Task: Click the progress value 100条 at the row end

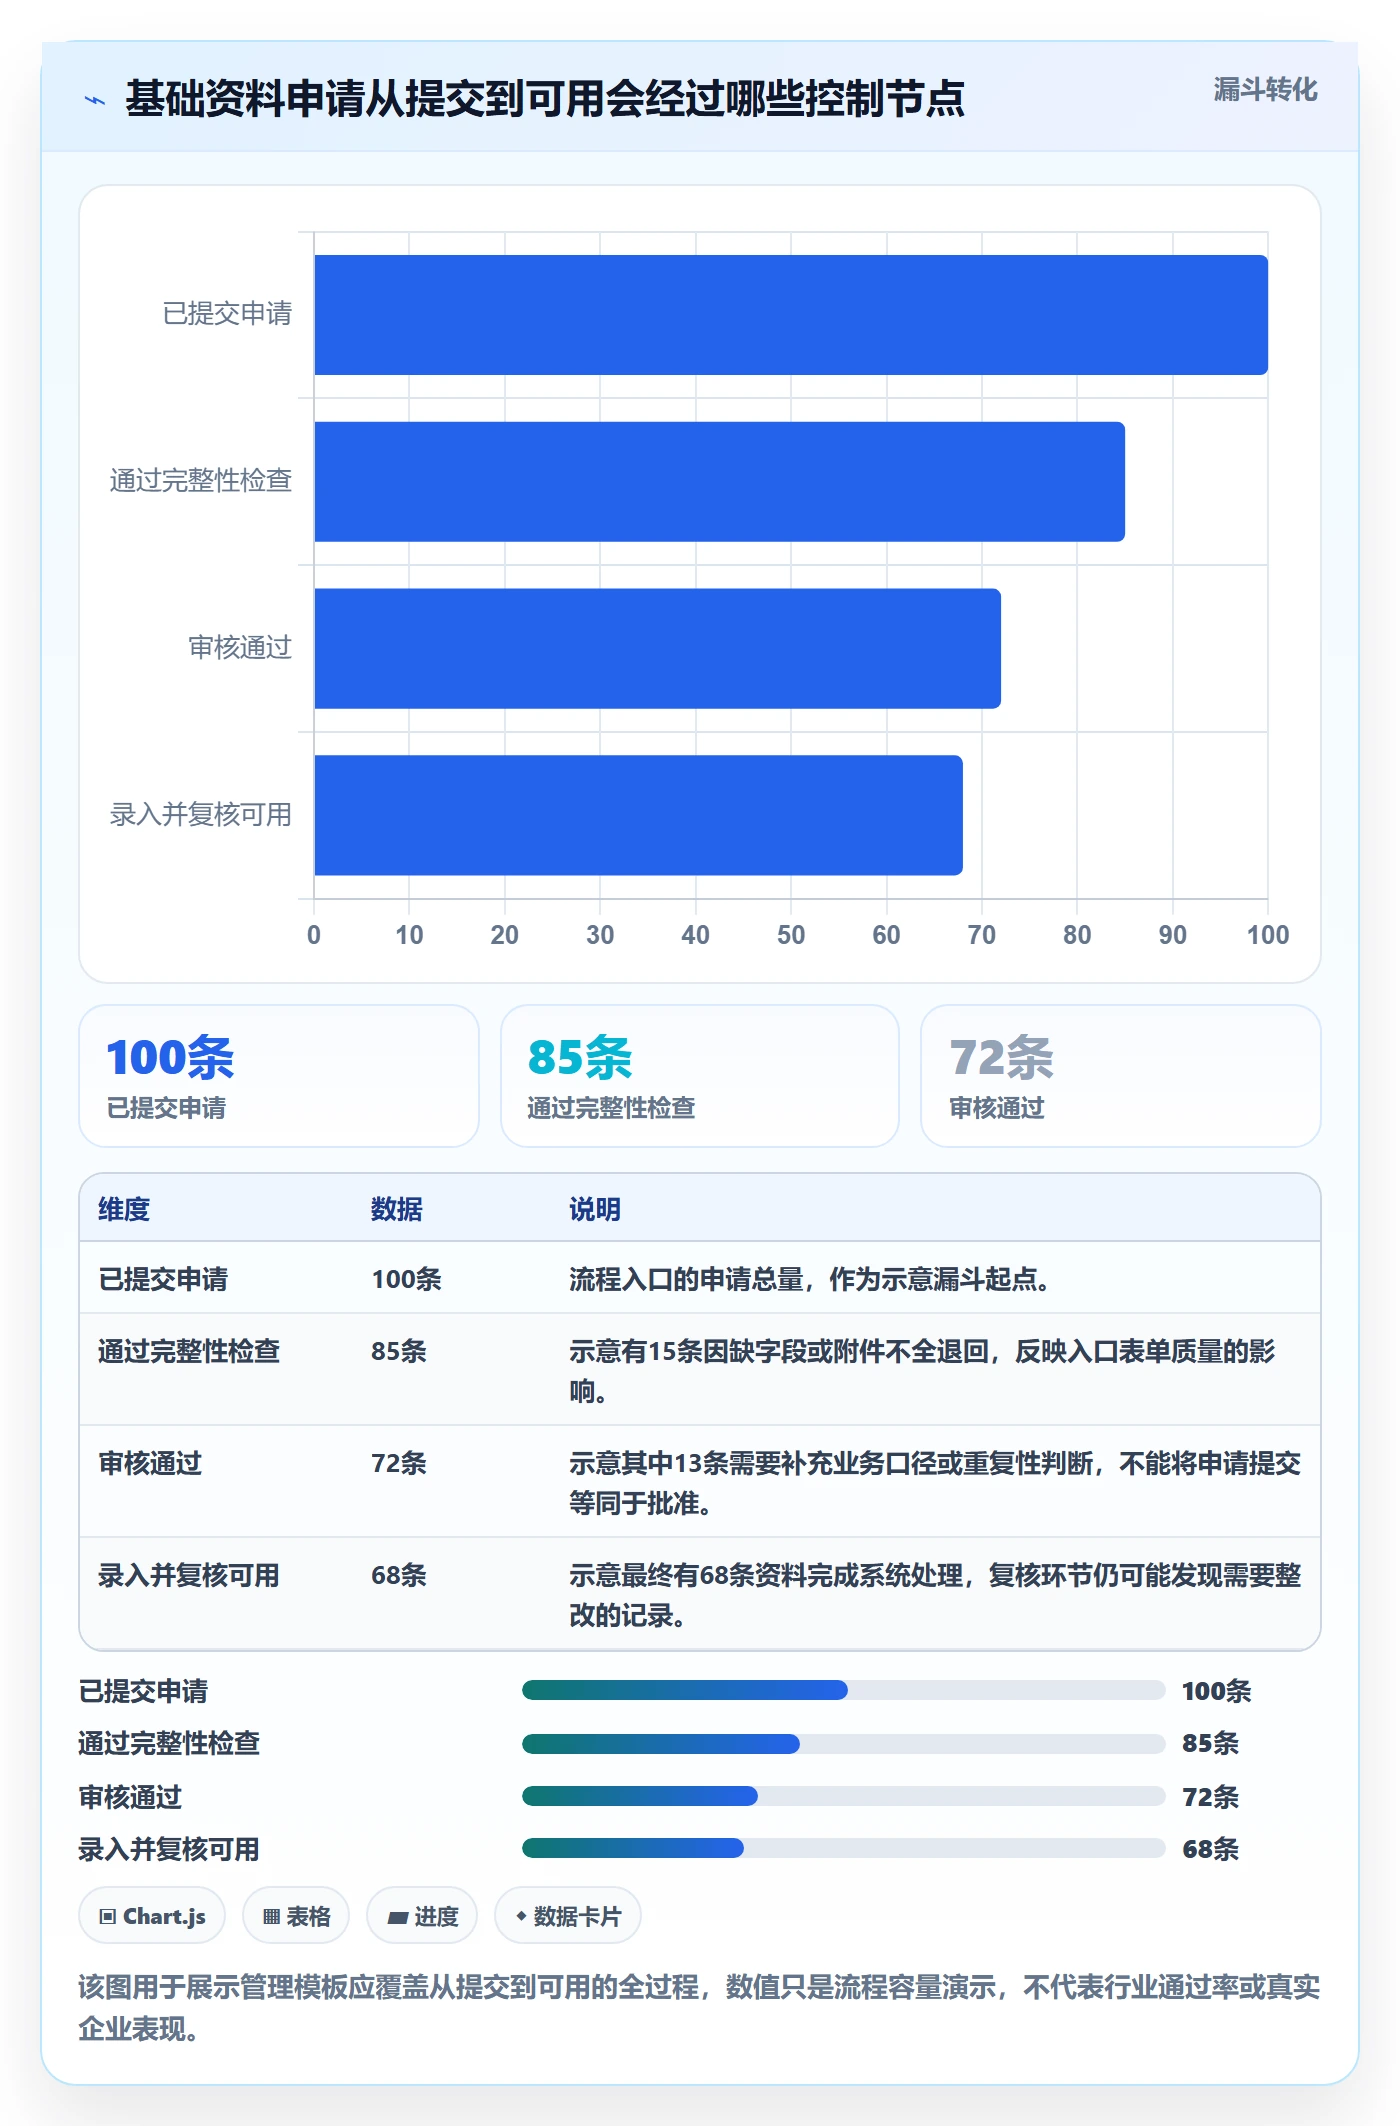Action: tap(1217, 1691)
